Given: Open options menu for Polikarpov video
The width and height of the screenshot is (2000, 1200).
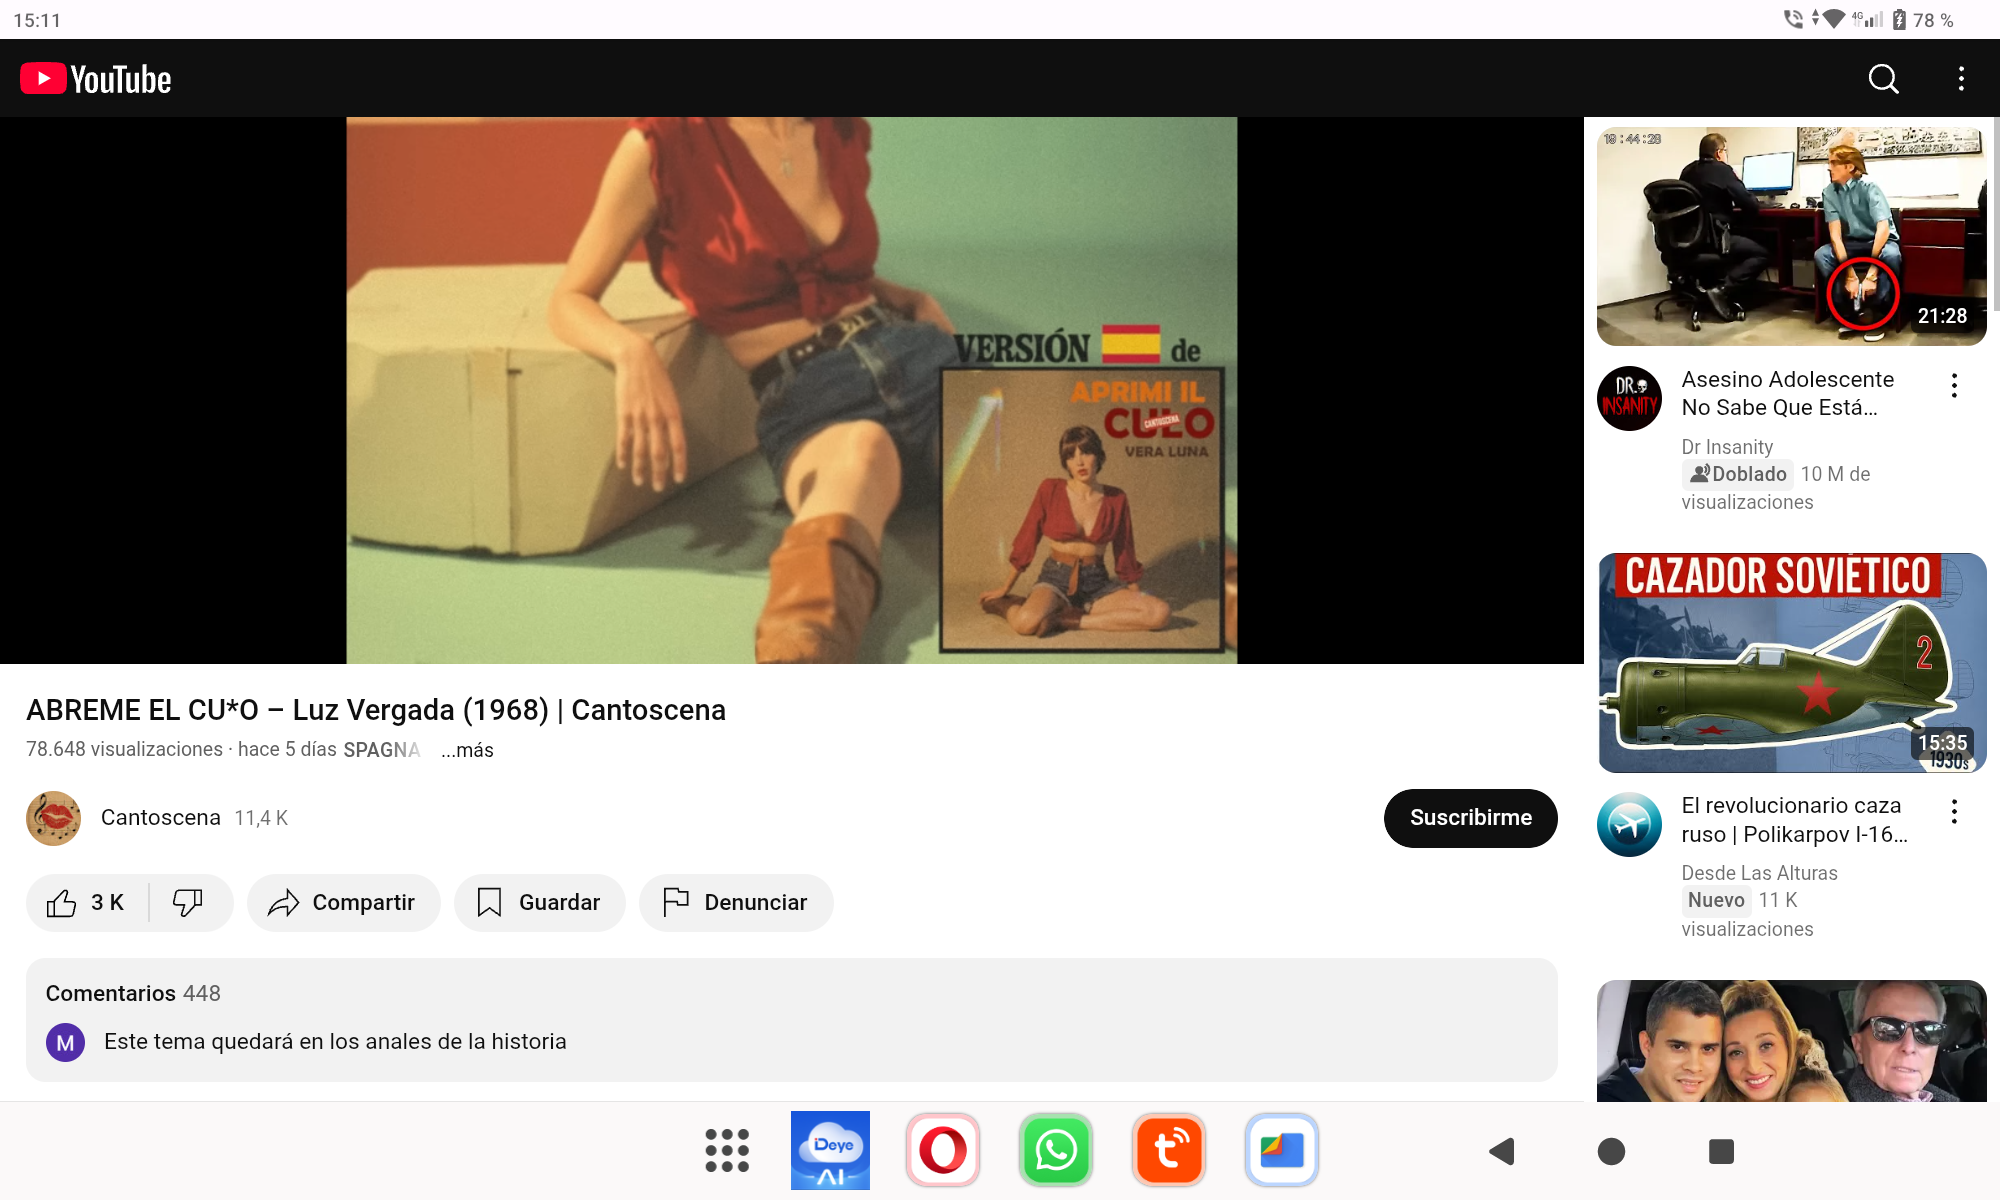Looking at the screenshot, I should 1954,812.
